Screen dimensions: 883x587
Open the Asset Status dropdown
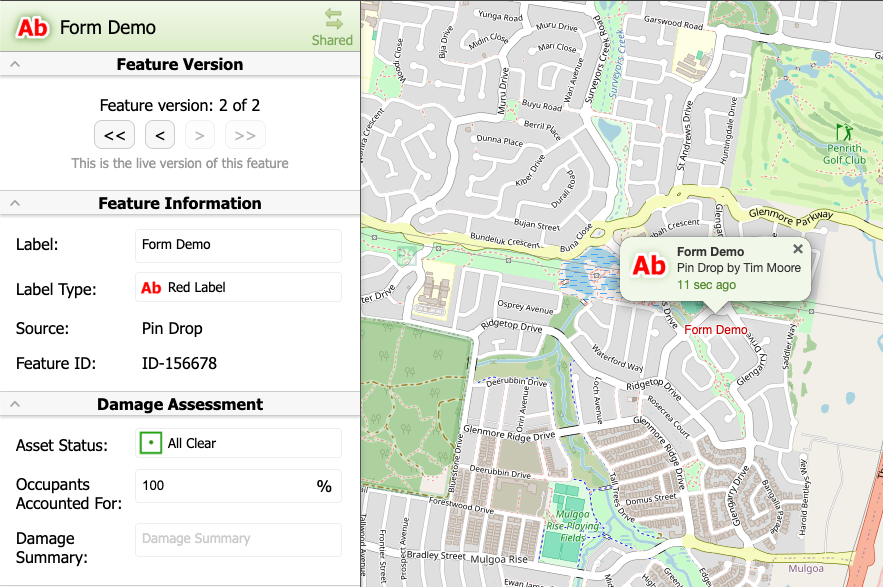tap(238, 443)
